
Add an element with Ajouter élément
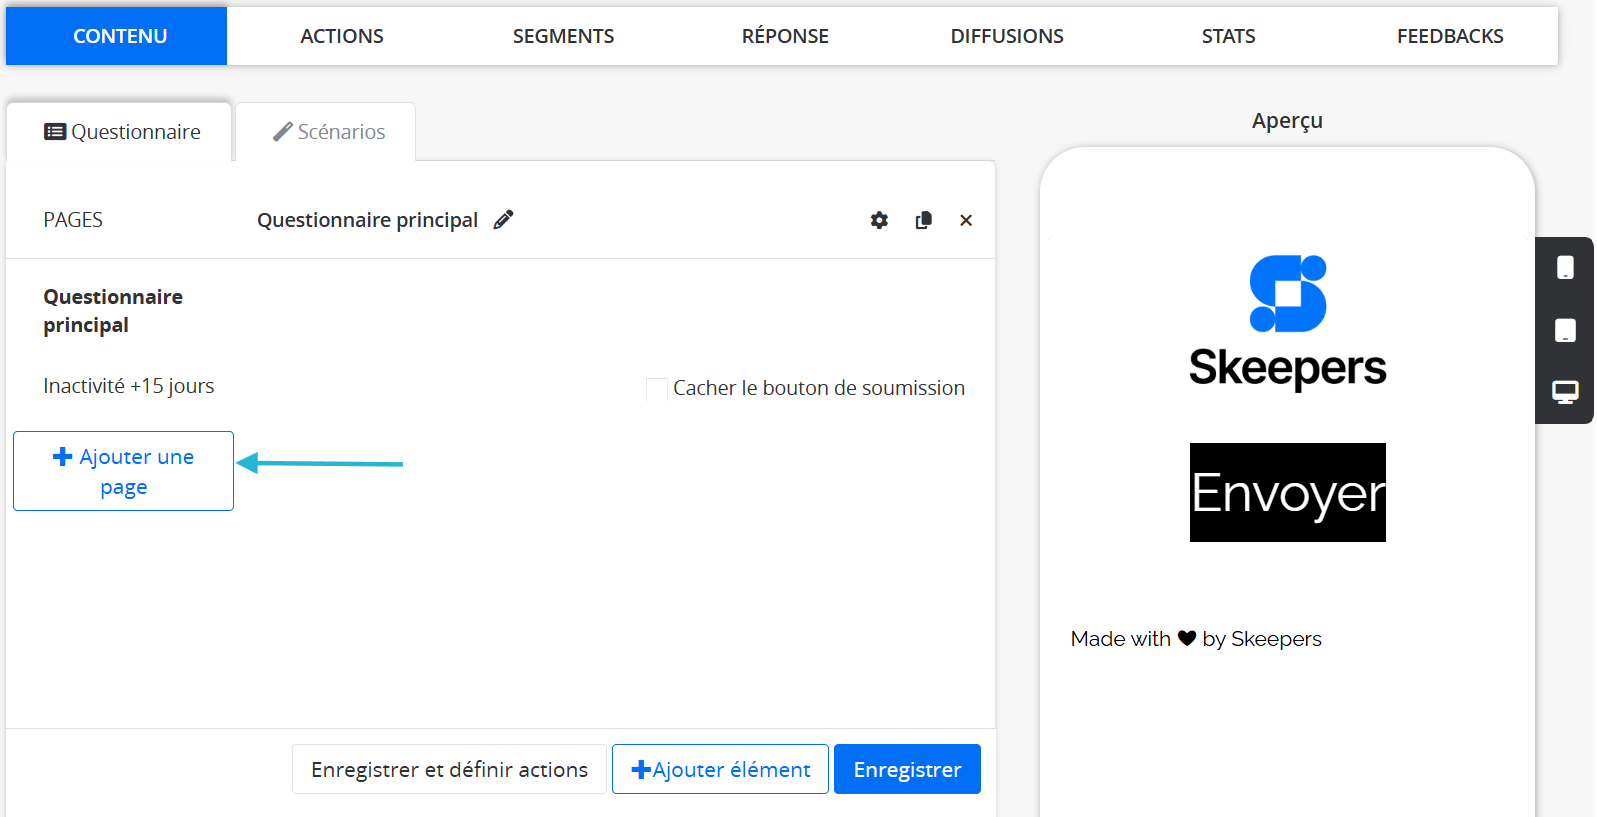tap(720, 769)
